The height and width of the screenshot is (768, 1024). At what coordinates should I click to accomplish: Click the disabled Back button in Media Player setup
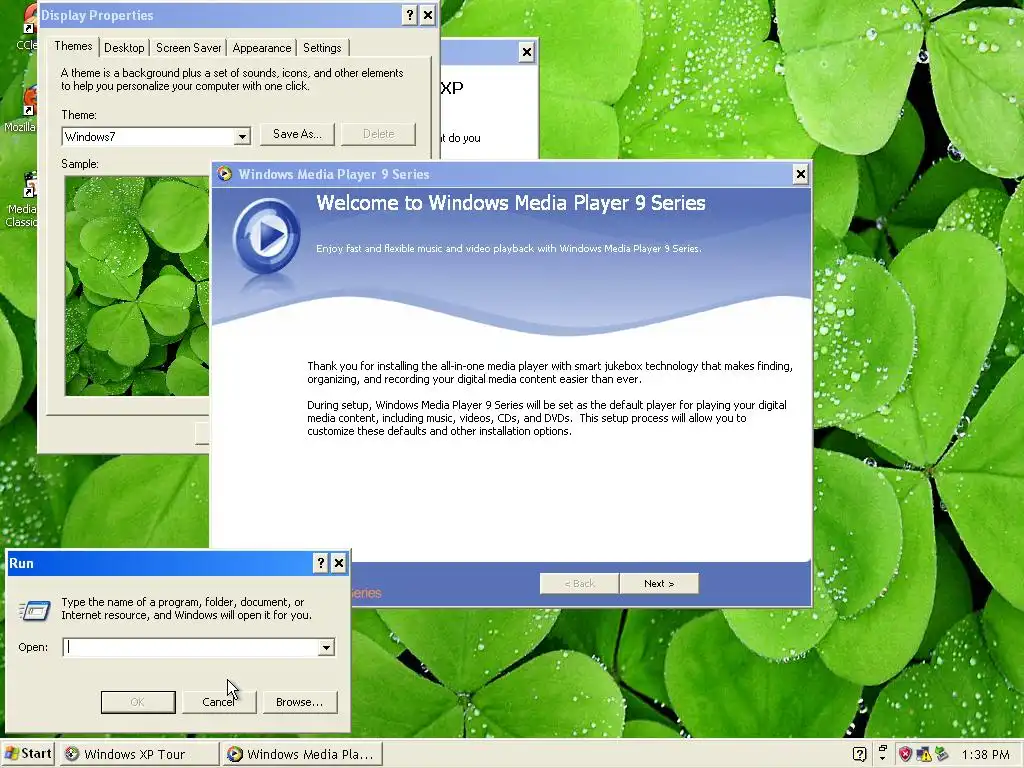(x=579, y=583)
